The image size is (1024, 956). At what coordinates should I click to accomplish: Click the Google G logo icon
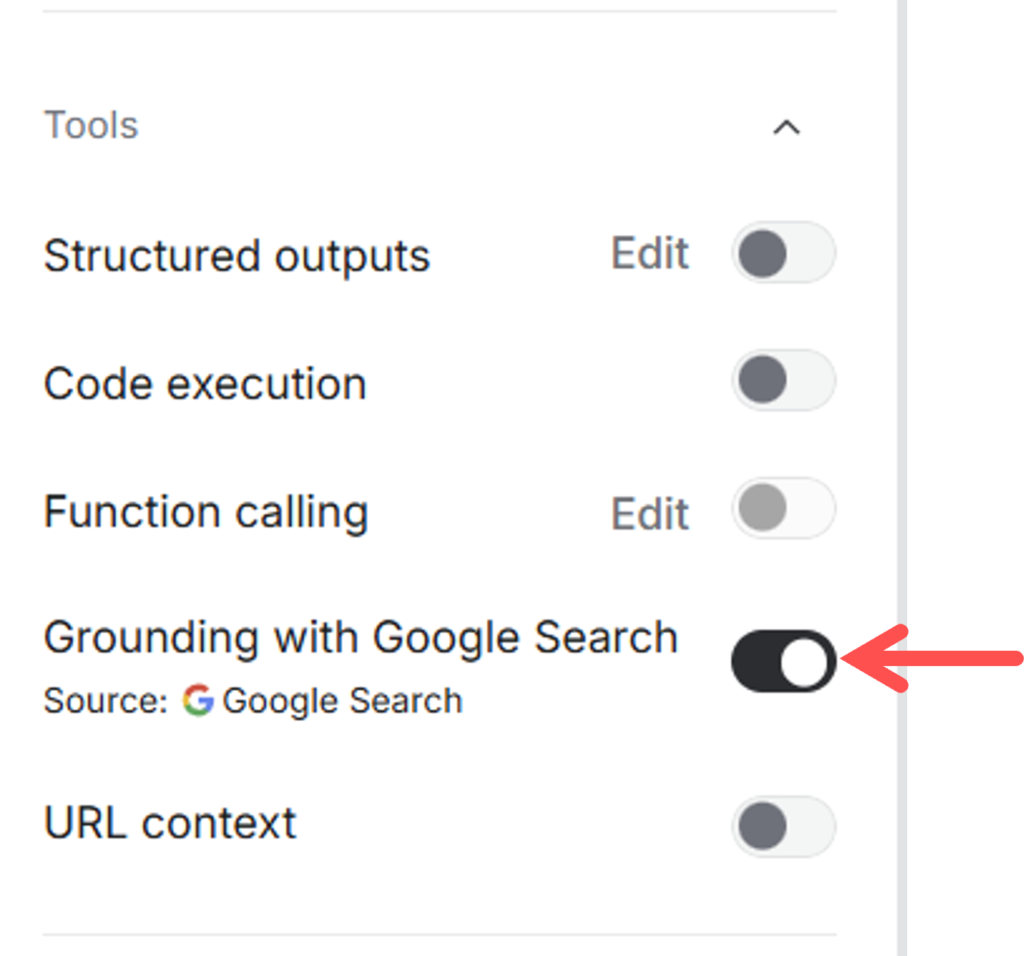[x=198, y=700]
